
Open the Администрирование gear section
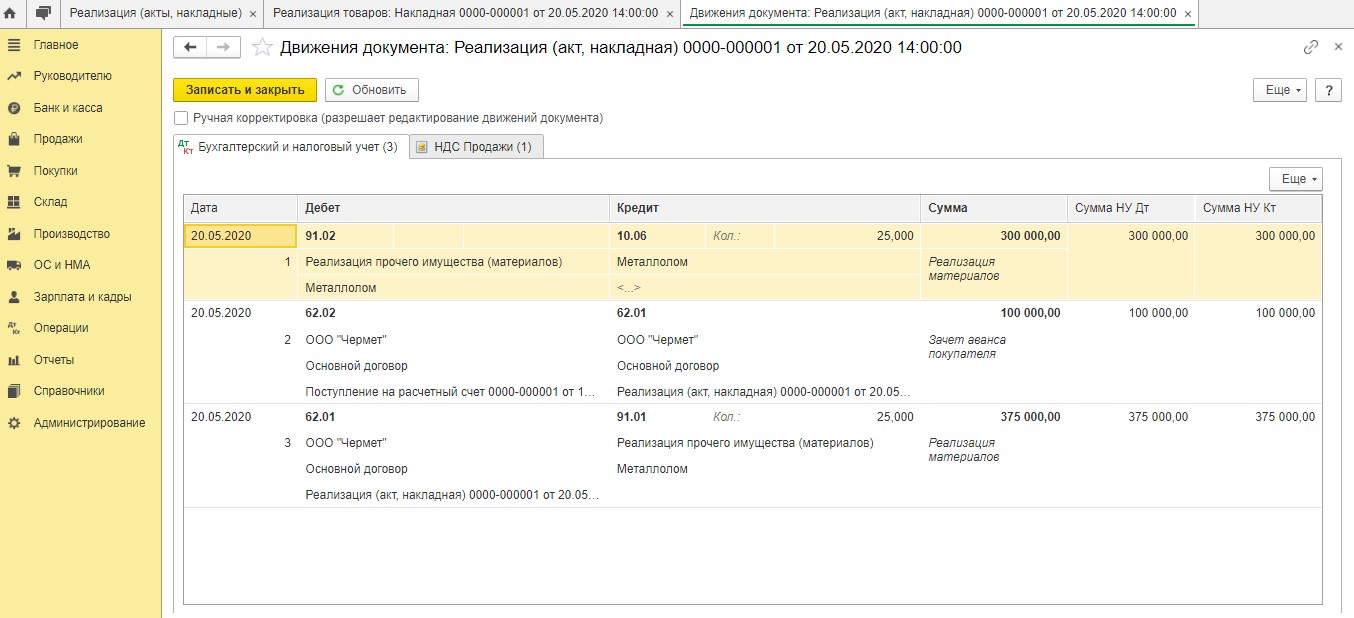click(x=89, y=423)
